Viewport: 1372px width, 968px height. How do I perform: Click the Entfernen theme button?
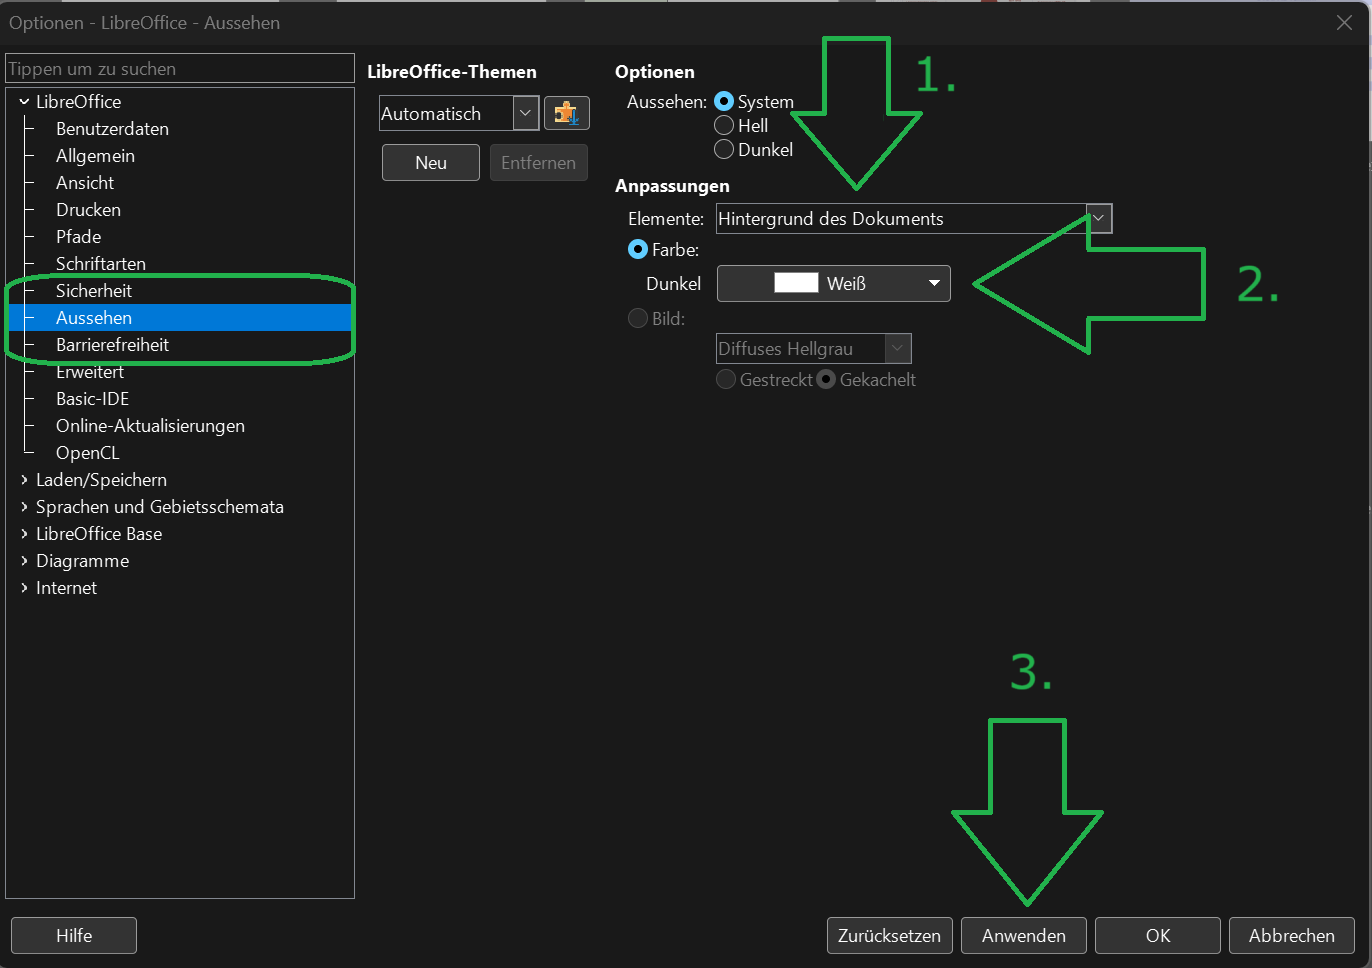click(x=539, y=163)
